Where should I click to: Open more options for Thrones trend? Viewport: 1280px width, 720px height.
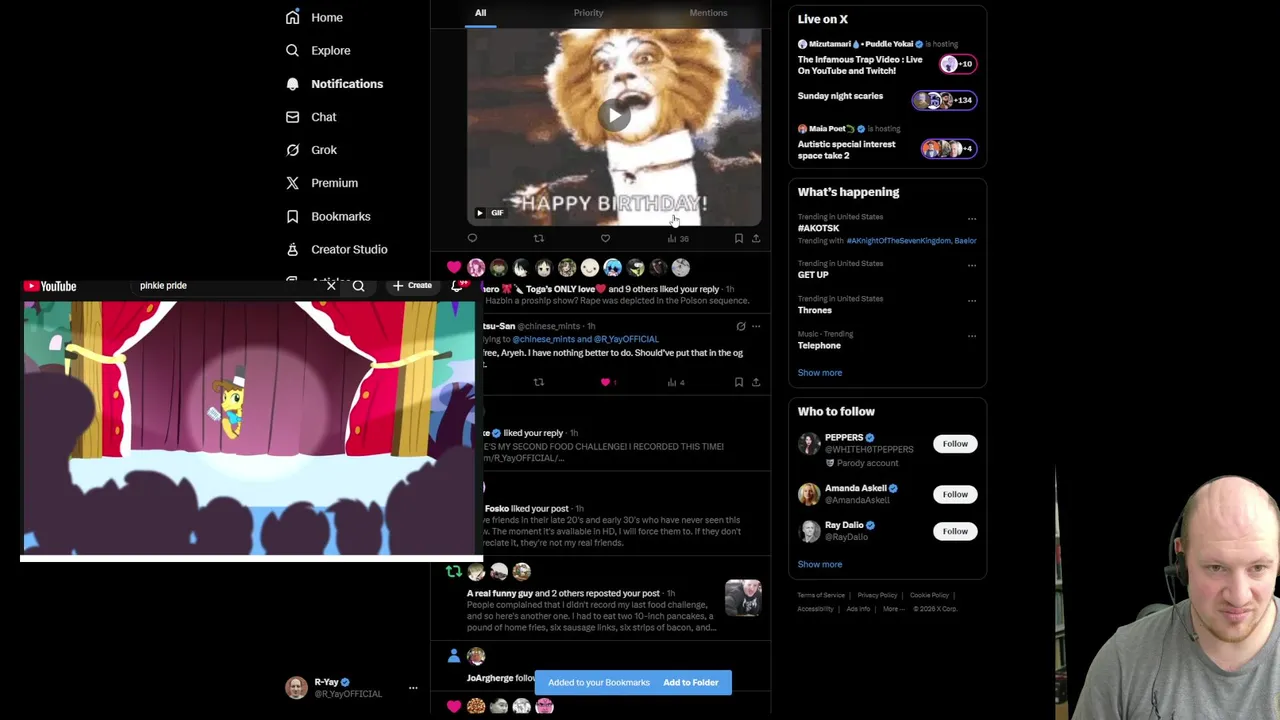tap(972, 301)
